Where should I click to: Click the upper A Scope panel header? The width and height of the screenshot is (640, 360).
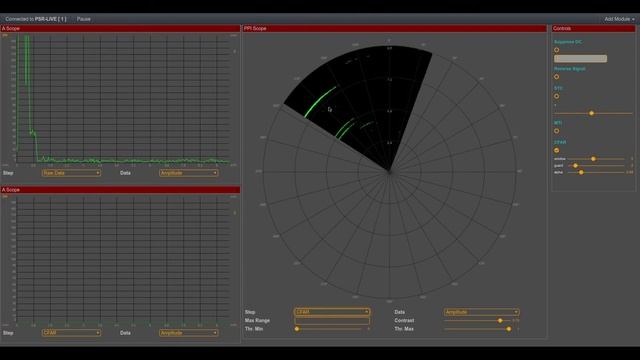click(x=120, y=29)
